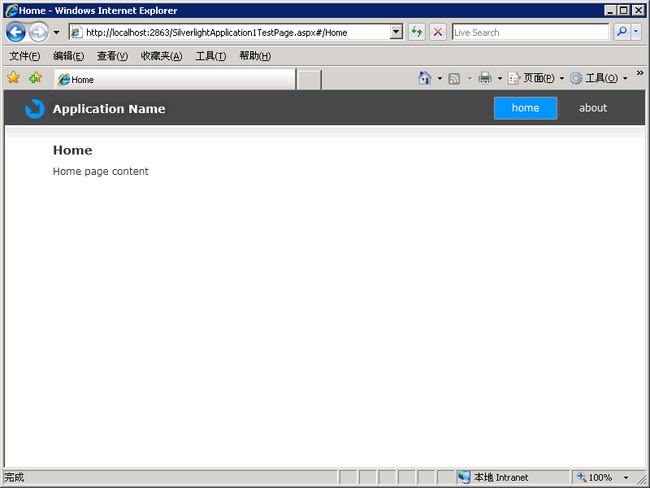The width and height of the screenshot is (650, 488).
Task: Open the 查看(V) menu
Action: tap(112, 56)
